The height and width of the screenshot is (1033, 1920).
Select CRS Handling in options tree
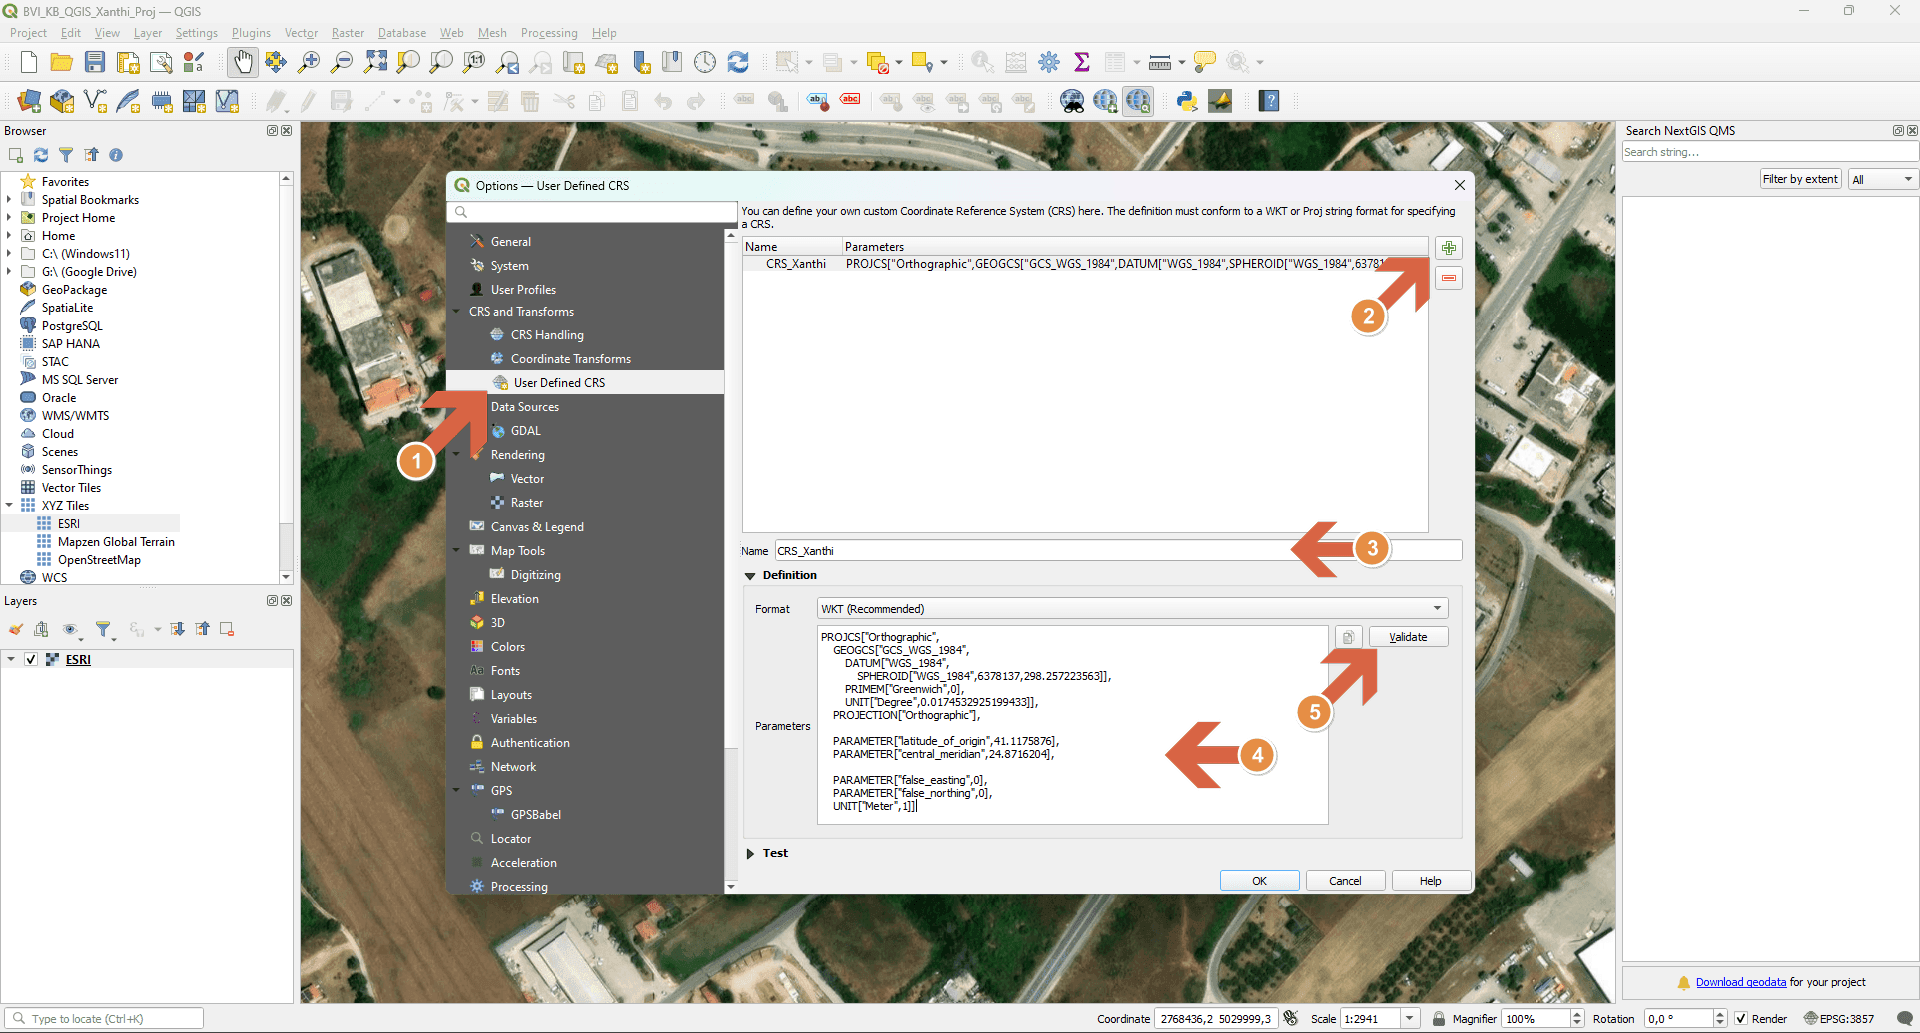tap(547, 335)
